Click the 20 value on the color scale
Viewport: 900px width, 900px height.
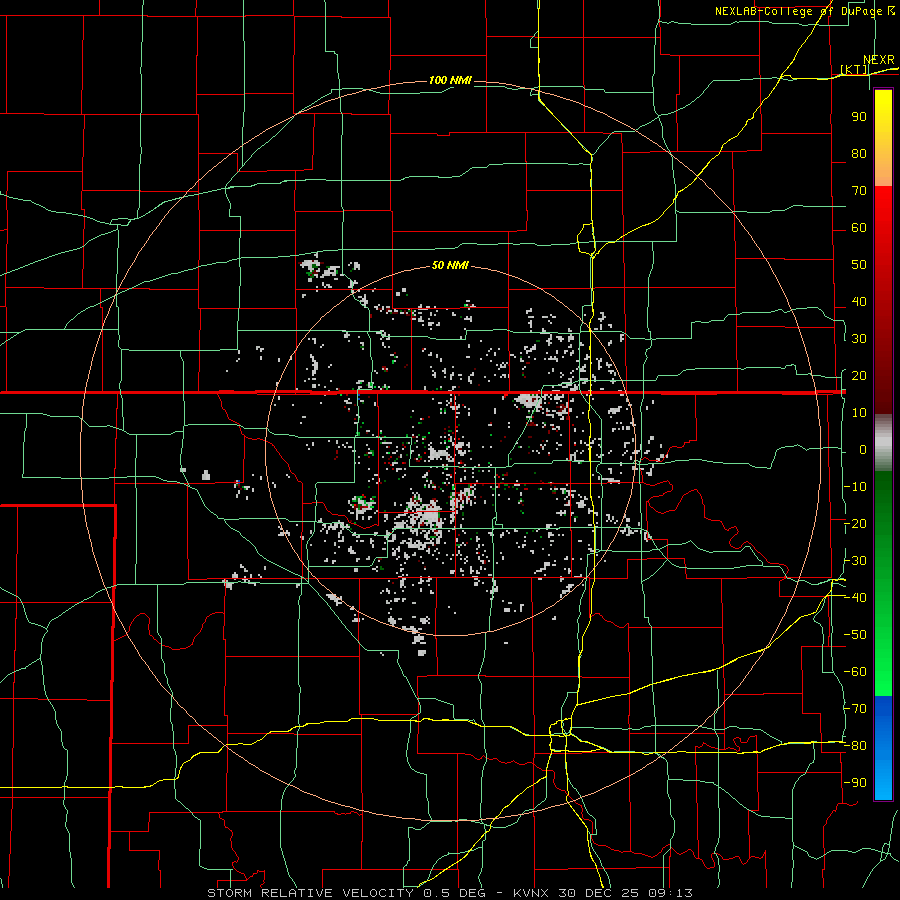click(859, 375)
